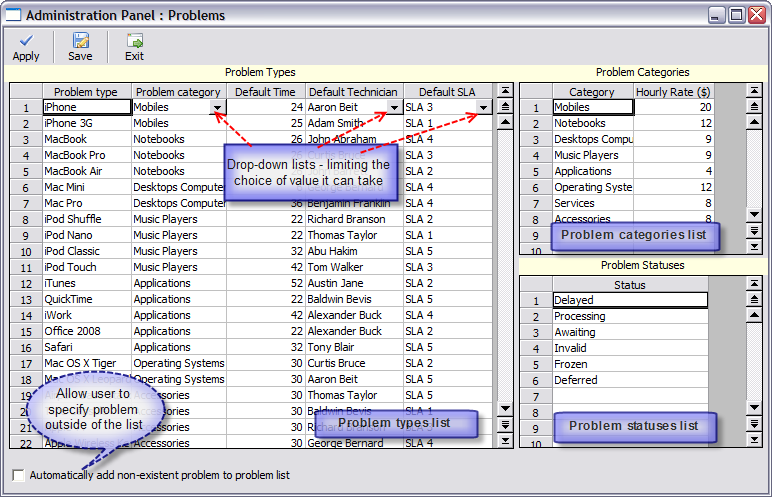Page down in Problem Categories list
This screenshot has height=497, width=772.
tap(754, 231)
